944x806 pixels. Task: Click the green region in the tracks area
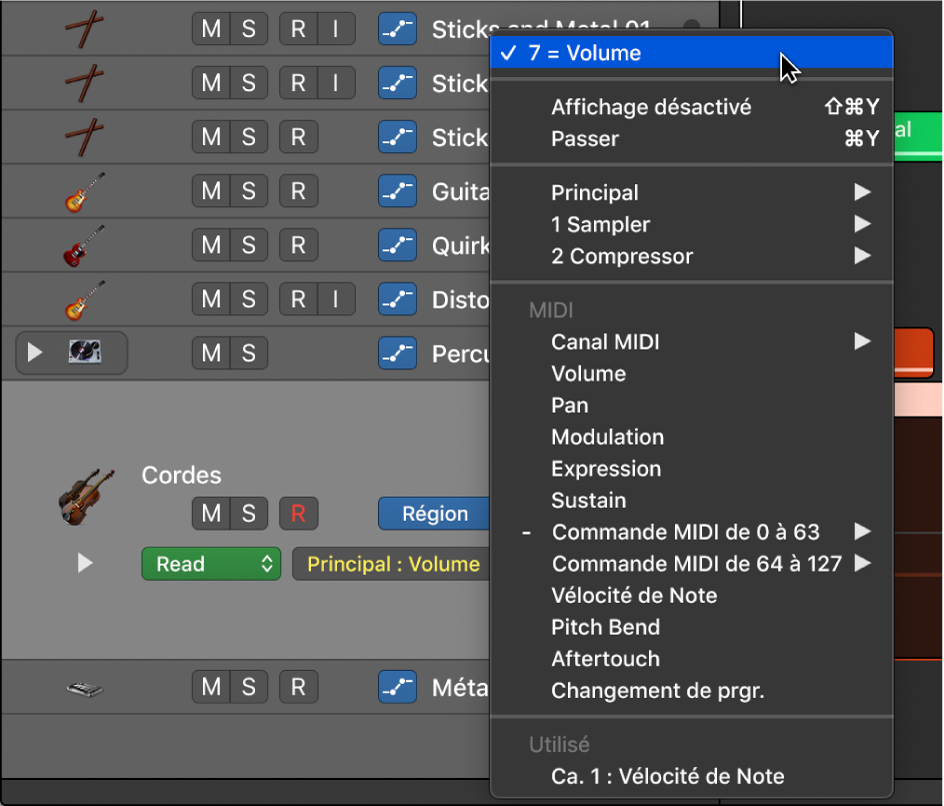tap(919, 135)
